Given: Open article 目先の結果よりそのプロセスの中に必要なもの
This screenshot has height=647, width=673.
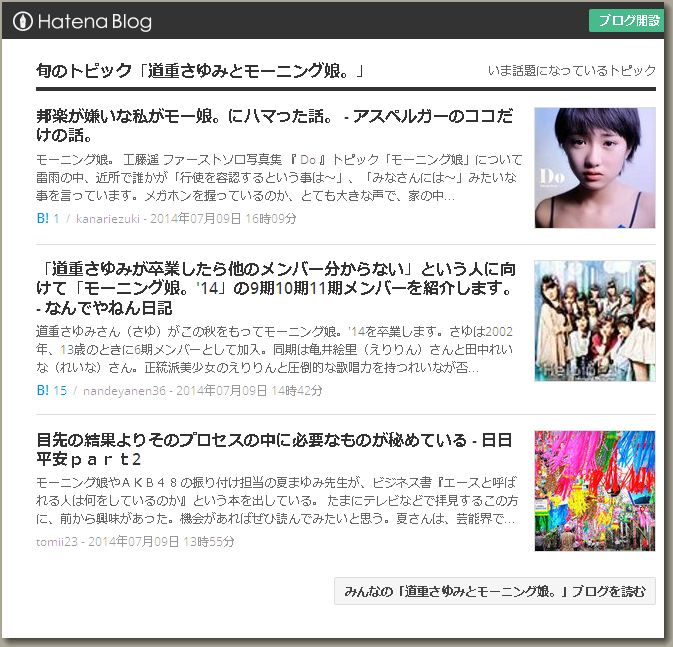Looking at the screenshot, I should 274,450.
